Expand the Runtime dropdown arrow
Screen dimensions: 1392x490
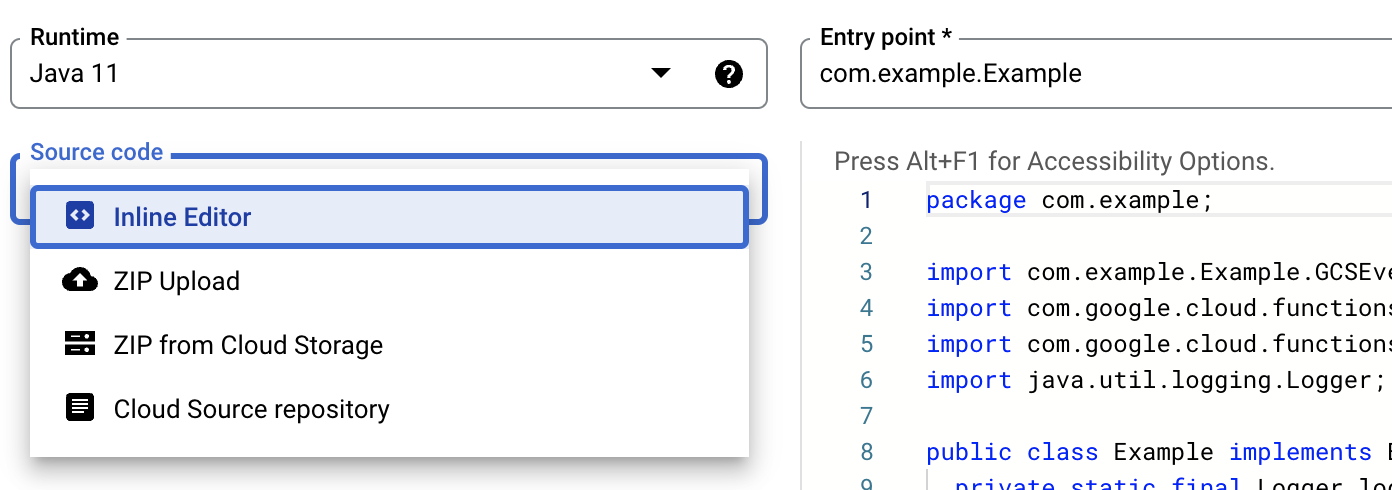pos(660,73)
